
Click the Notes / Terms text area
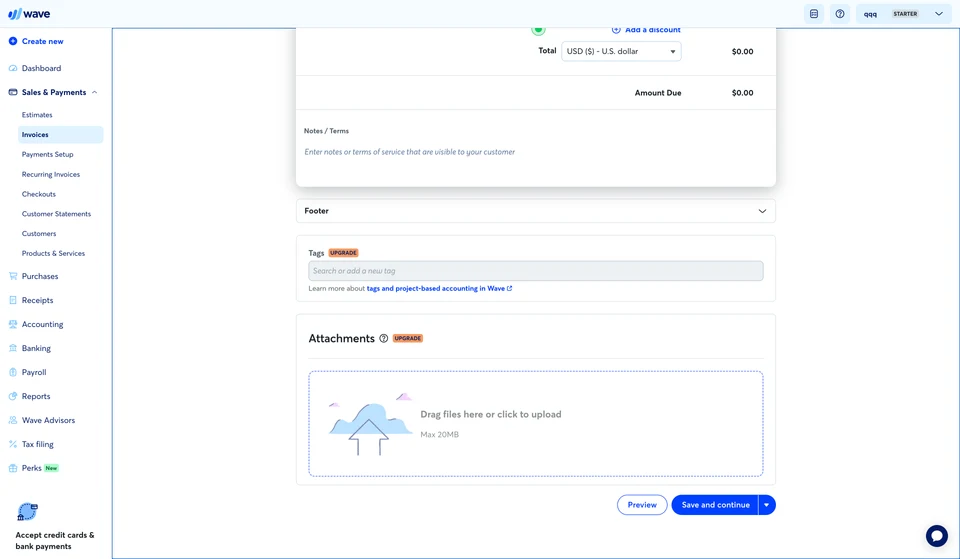536,152
